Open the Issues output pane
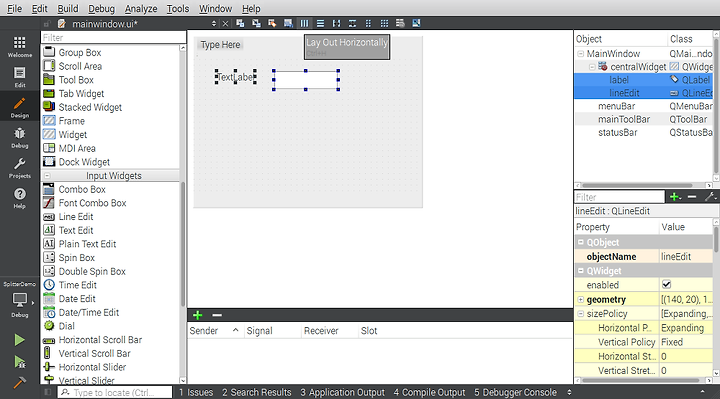Viewport: 720px width, 399px height. (196, 392)
